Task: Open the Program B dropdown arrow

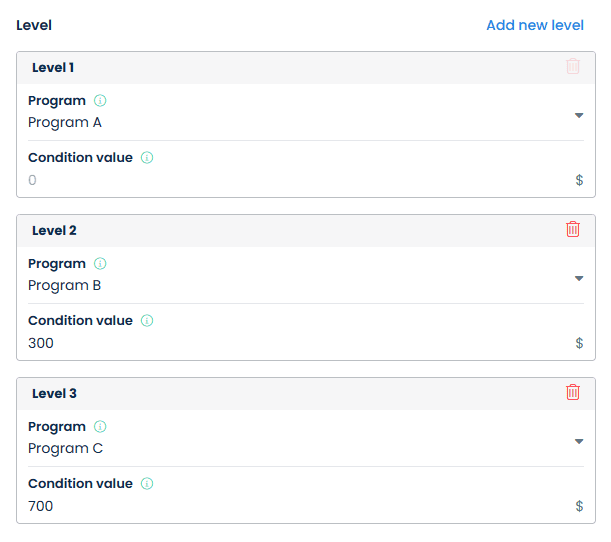Action: 579,278
